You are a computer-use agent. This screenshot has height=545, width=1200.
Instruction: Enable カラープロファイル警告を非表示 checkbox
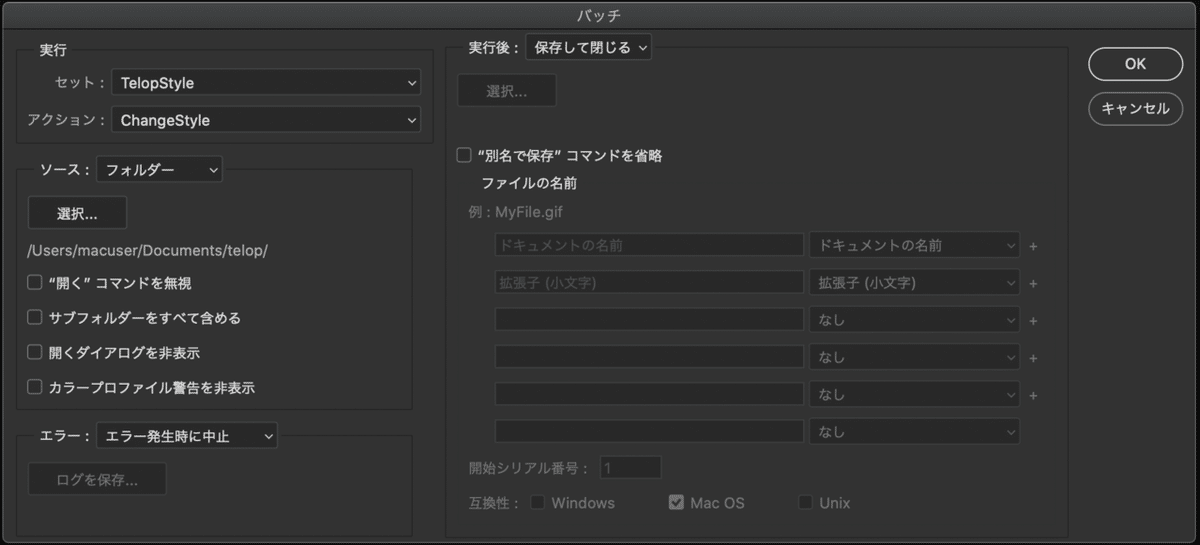tap(35, 386)
